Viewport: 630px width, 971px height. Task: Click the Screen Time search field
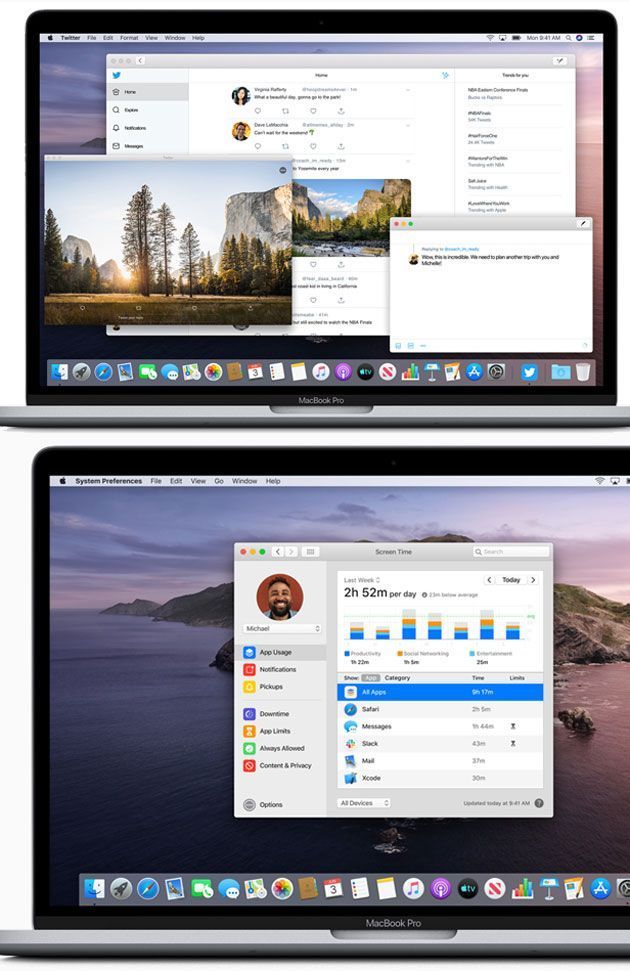[x=512, y=551]
